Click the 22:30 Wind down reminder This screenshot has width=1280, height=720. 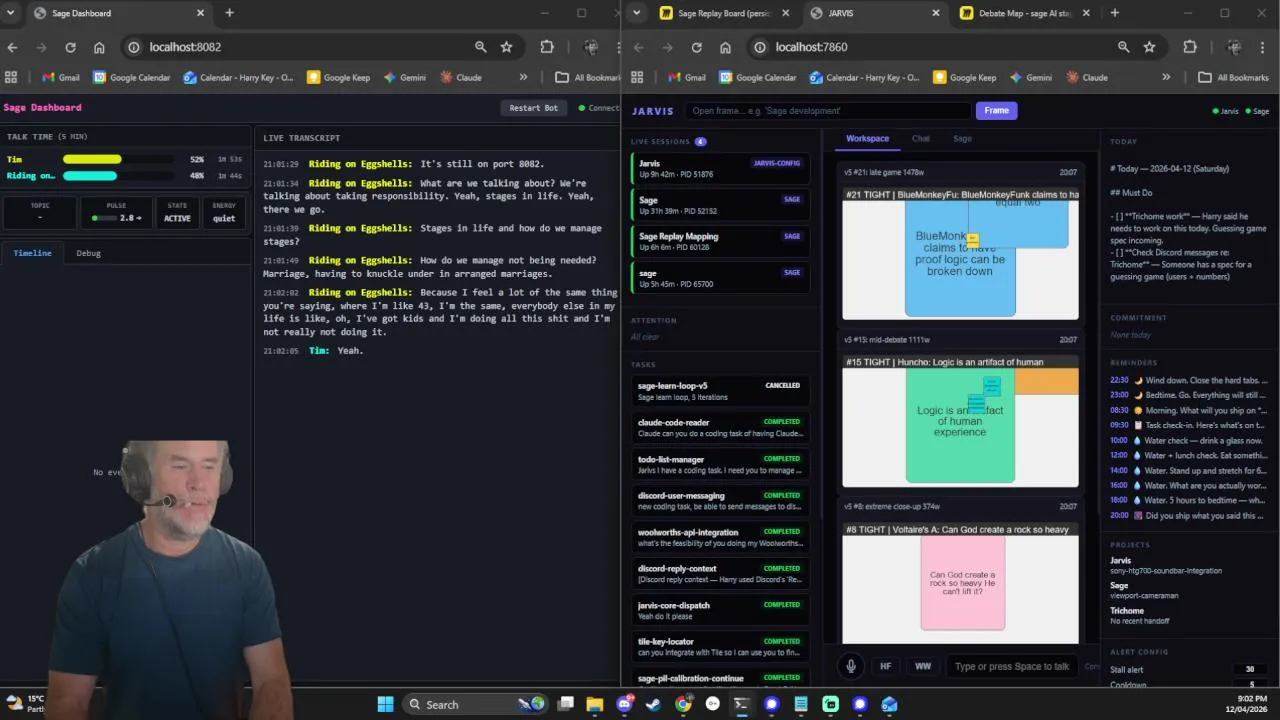coord(1189,380)
